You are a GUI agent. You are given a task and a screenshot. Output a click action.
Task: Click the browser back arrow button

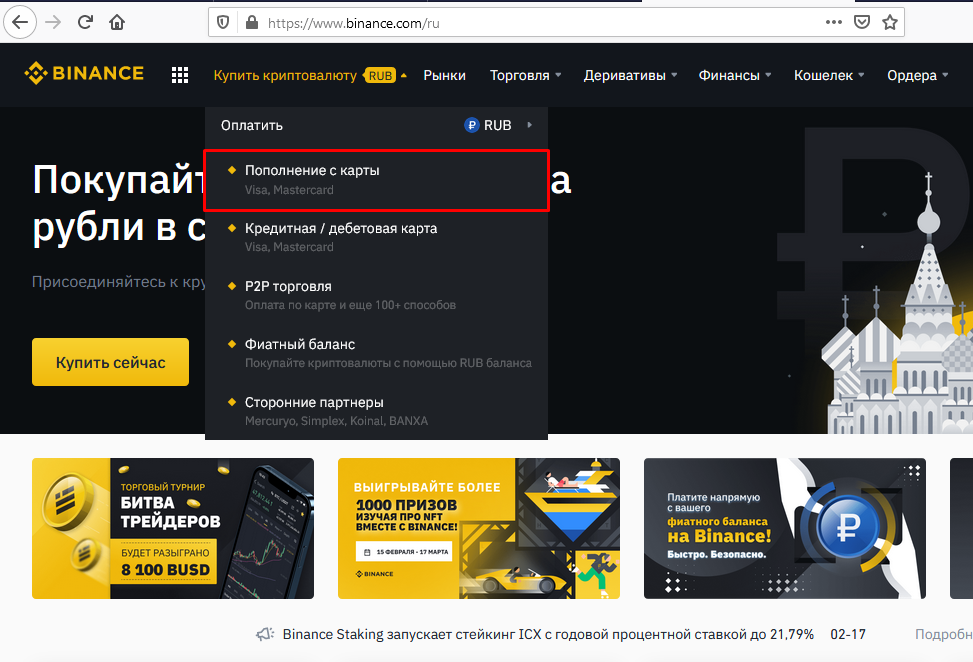20,23
